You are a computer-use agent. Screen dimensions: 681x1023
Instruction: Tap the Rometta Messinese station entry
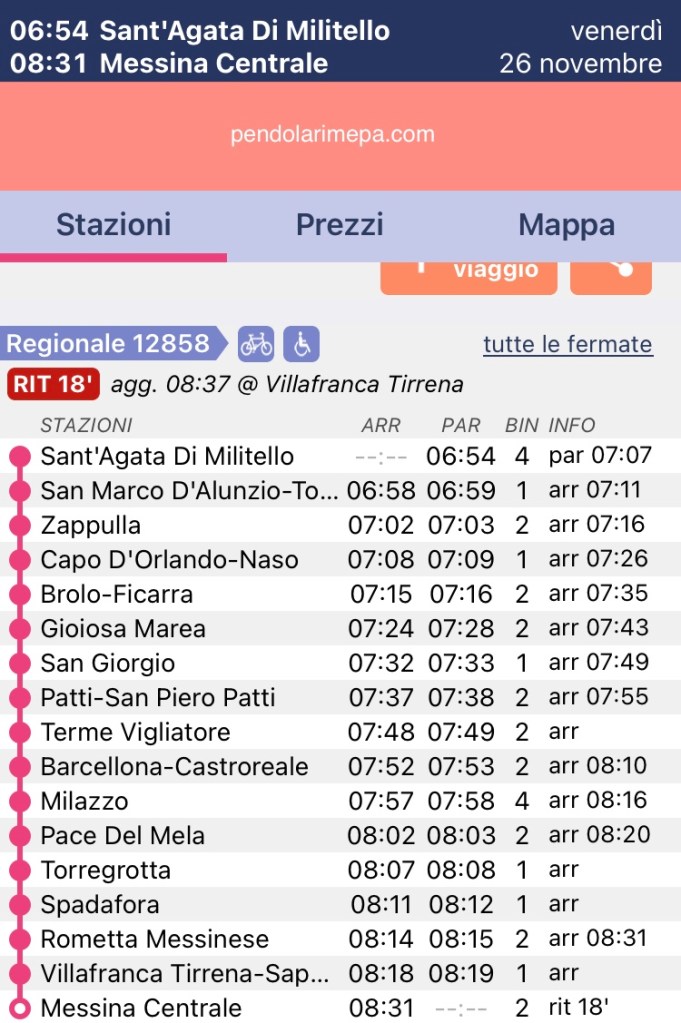154,939
